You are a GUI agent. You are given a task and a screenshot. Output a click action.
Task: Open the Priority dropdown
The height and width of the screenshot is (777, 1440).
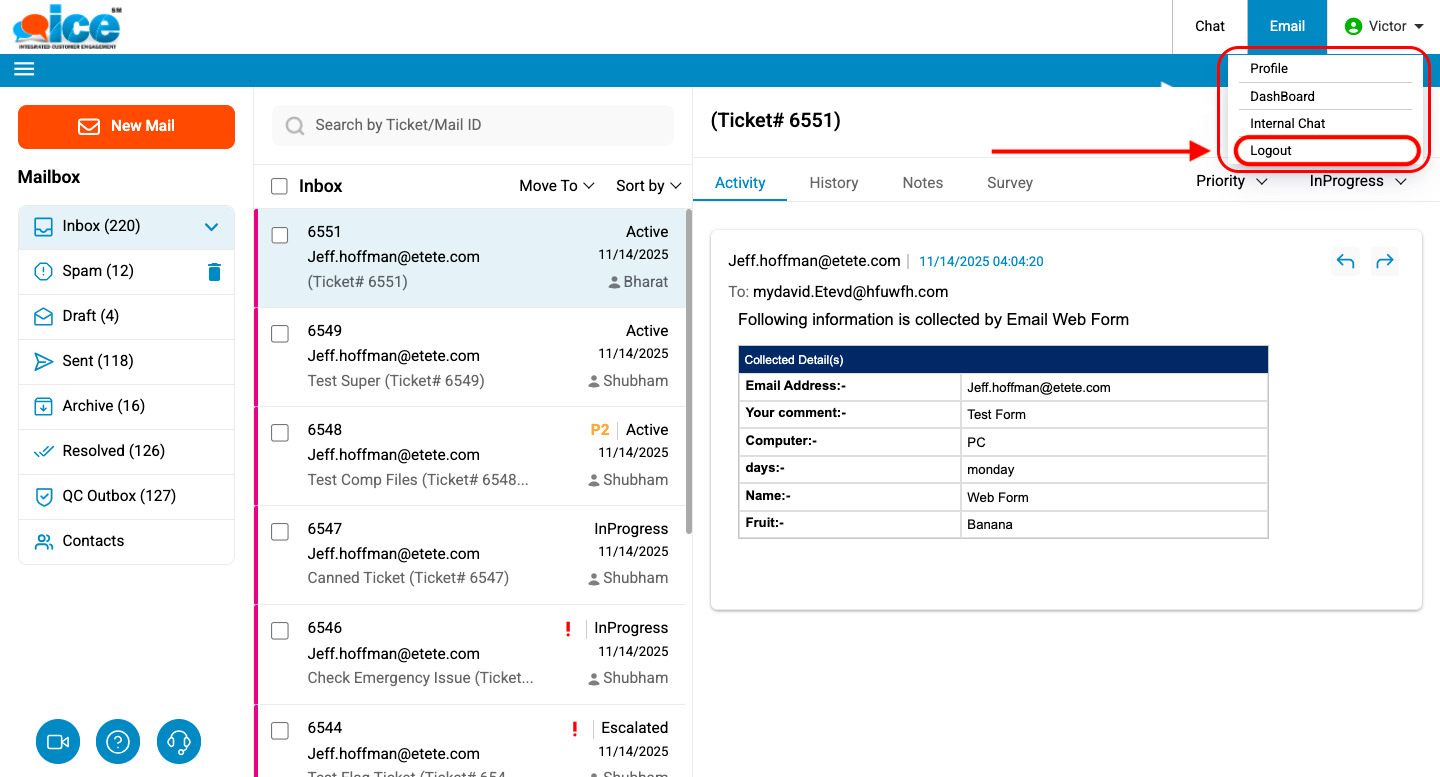click(1231, 181)
